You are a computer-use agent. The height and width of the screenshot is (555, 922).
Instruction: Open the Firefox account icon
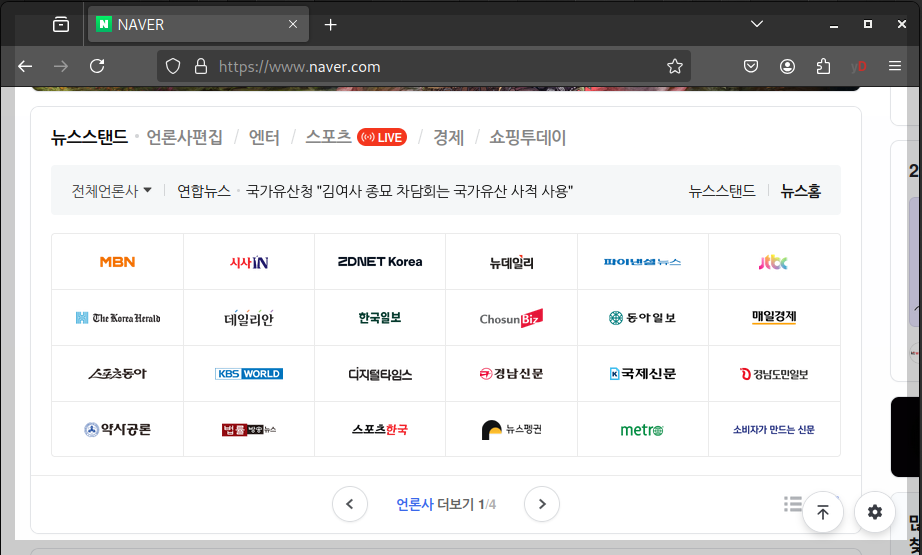click(x=787, y=66)
